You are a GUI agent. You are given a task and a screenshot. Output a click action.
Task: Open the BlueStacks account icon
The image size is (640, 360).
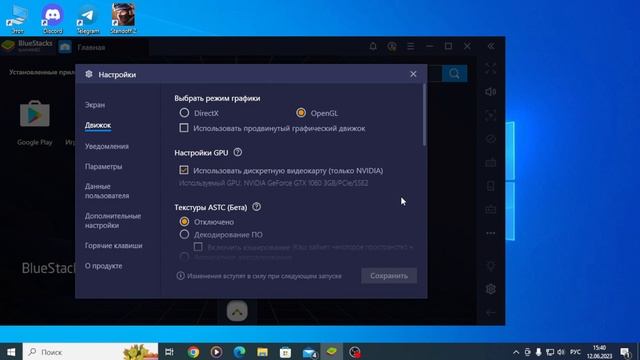click(x=392, y=47)
